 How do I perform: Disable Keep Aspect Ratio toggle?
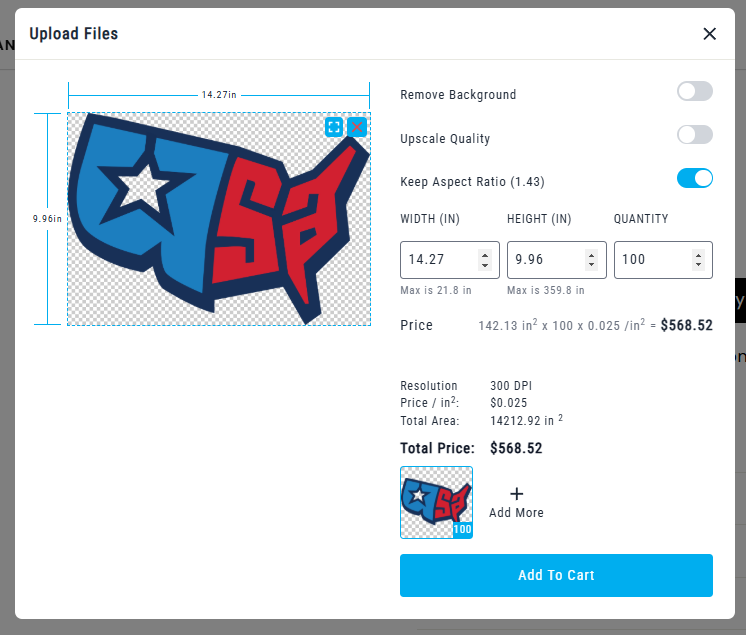point(695,178)
